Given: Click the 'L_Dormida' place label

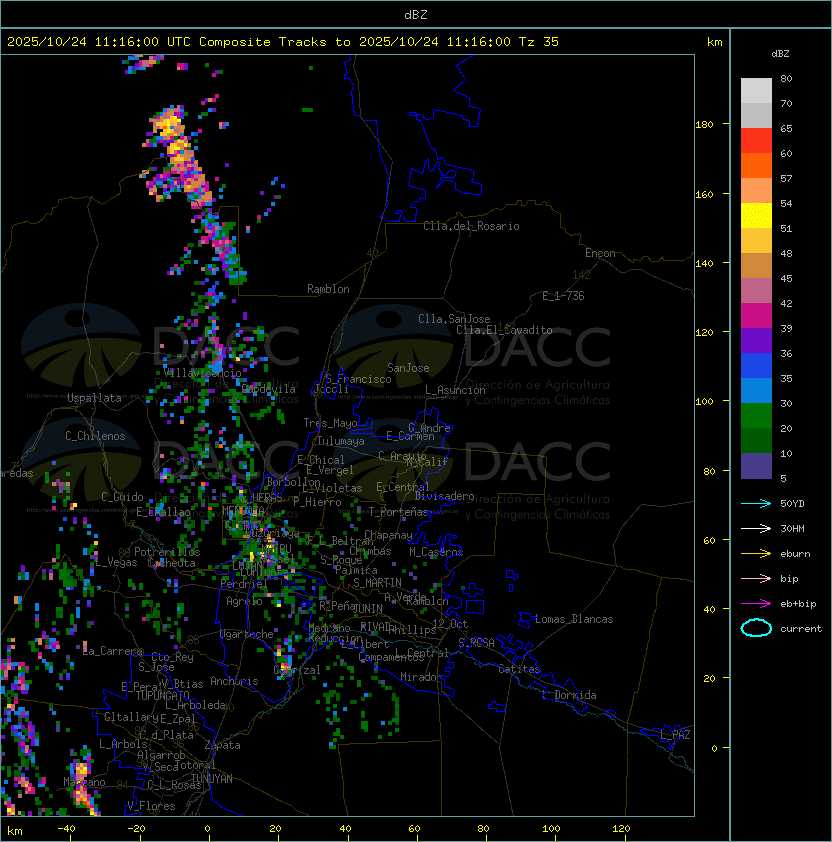Looking at the screenshot, I should [x=569, y=695].
